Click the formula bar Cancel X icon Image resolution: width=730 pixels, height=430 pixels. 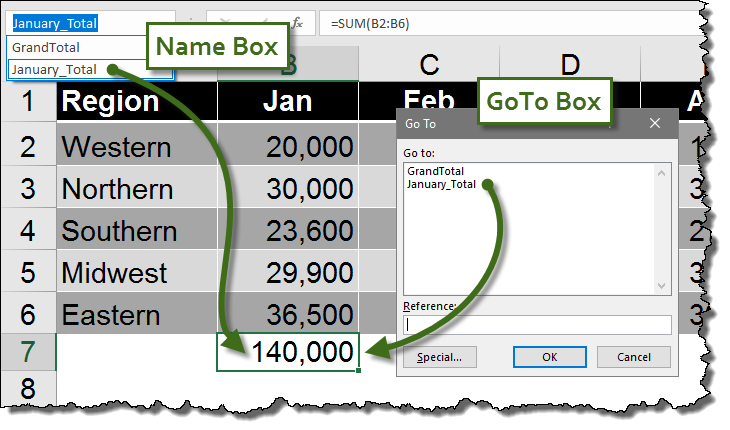point(226,22)
